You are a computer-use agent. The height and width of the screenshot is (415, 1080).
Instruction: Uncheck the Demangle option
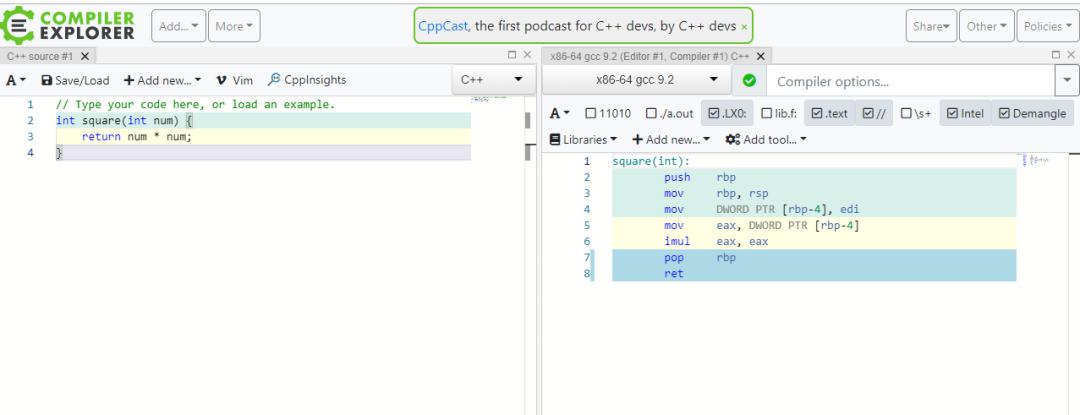click(1032, 114)
